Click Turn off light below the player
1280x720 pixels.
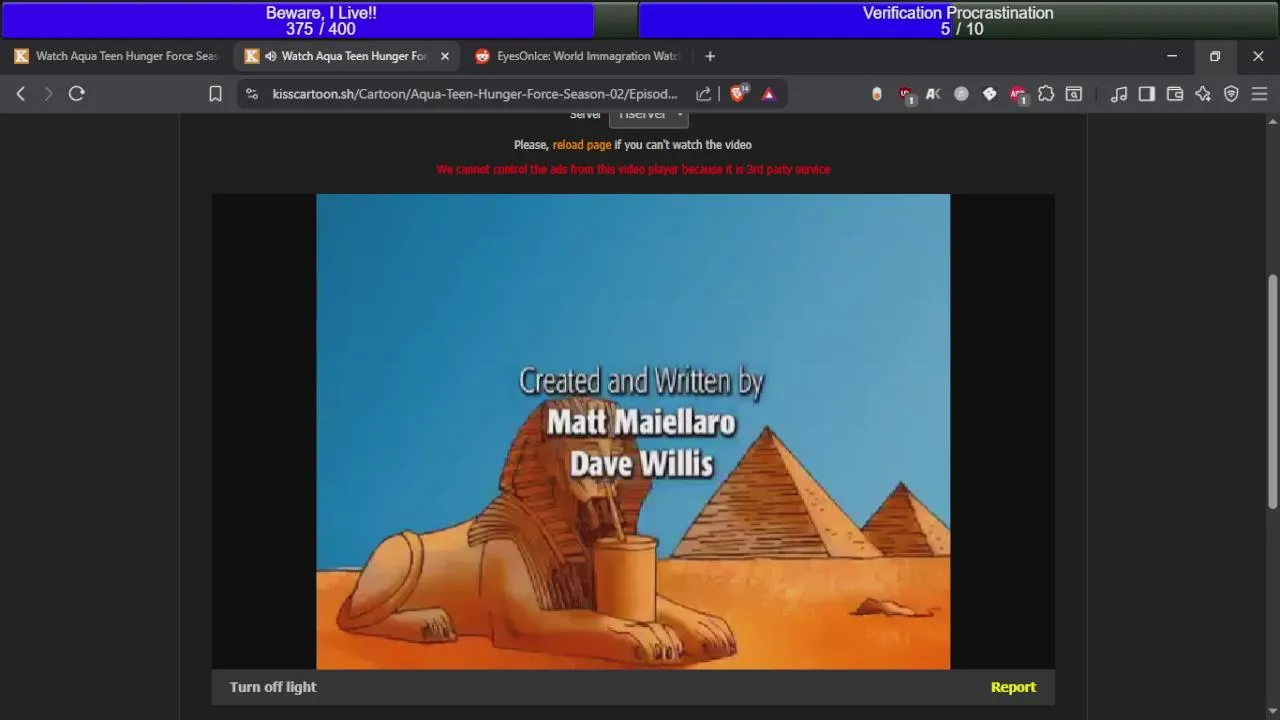pyautogui.click(x=273, y=687)
